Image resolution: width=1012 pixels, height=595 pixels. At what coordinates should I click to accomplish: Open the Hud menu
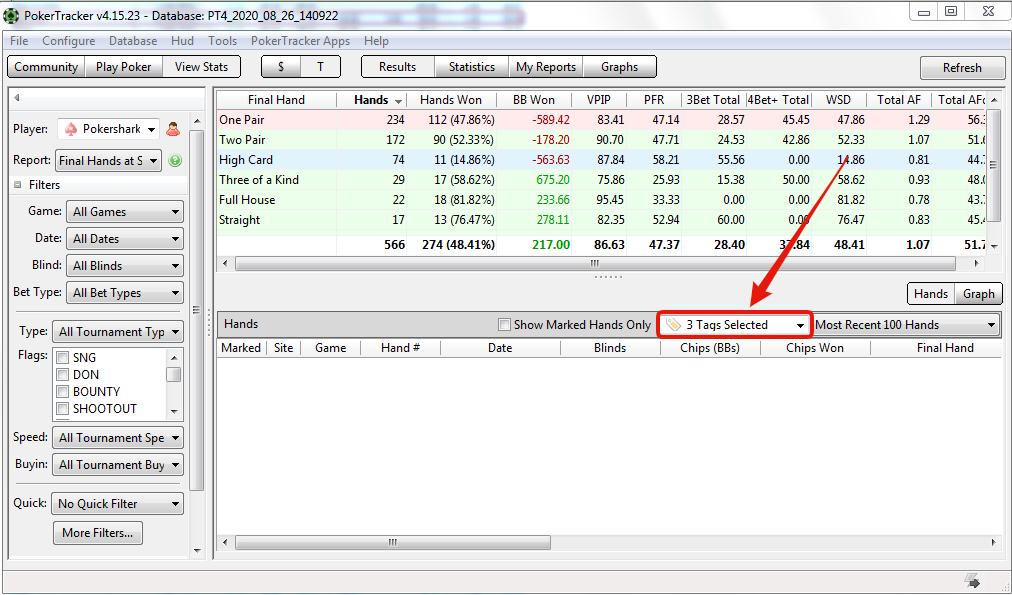[182, 41]
